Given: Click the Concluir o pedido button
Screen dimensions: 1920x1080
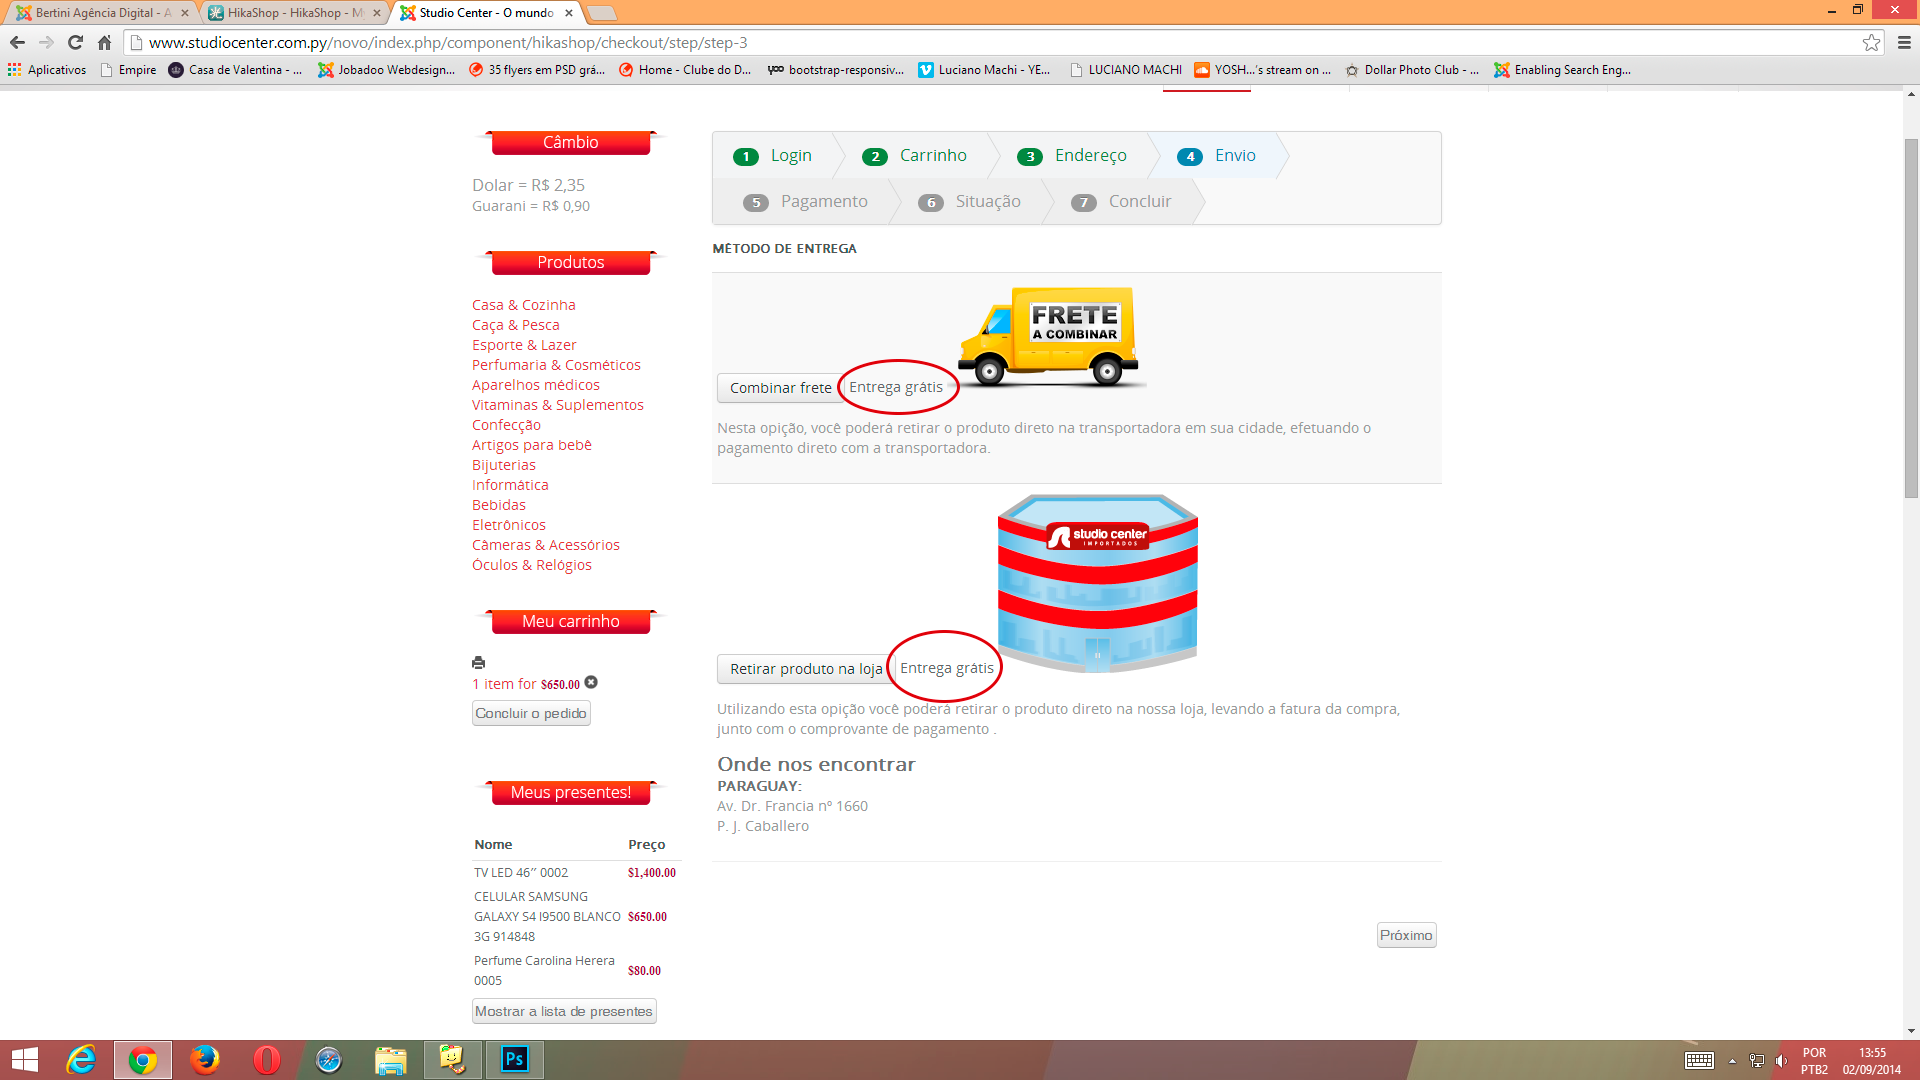Looking at the screenshot, I should pyautogui.click(x=531, y=713).
